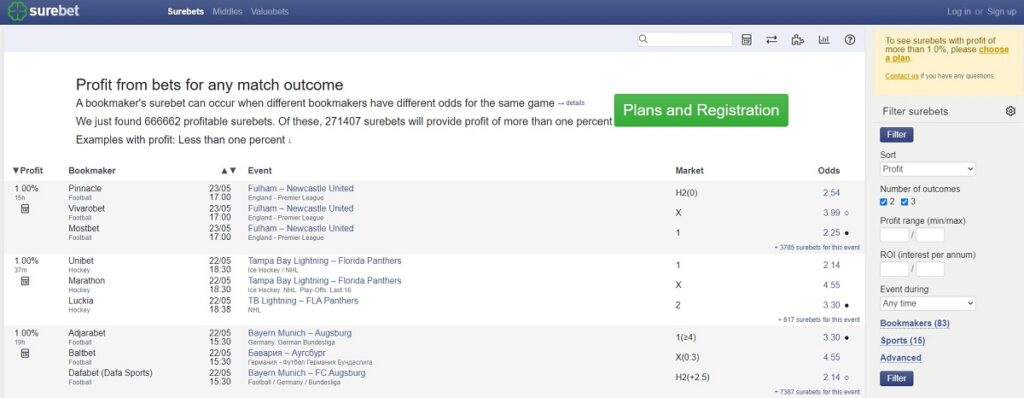
Task: Follow the Contact us link
Action: tap(902, 76)
